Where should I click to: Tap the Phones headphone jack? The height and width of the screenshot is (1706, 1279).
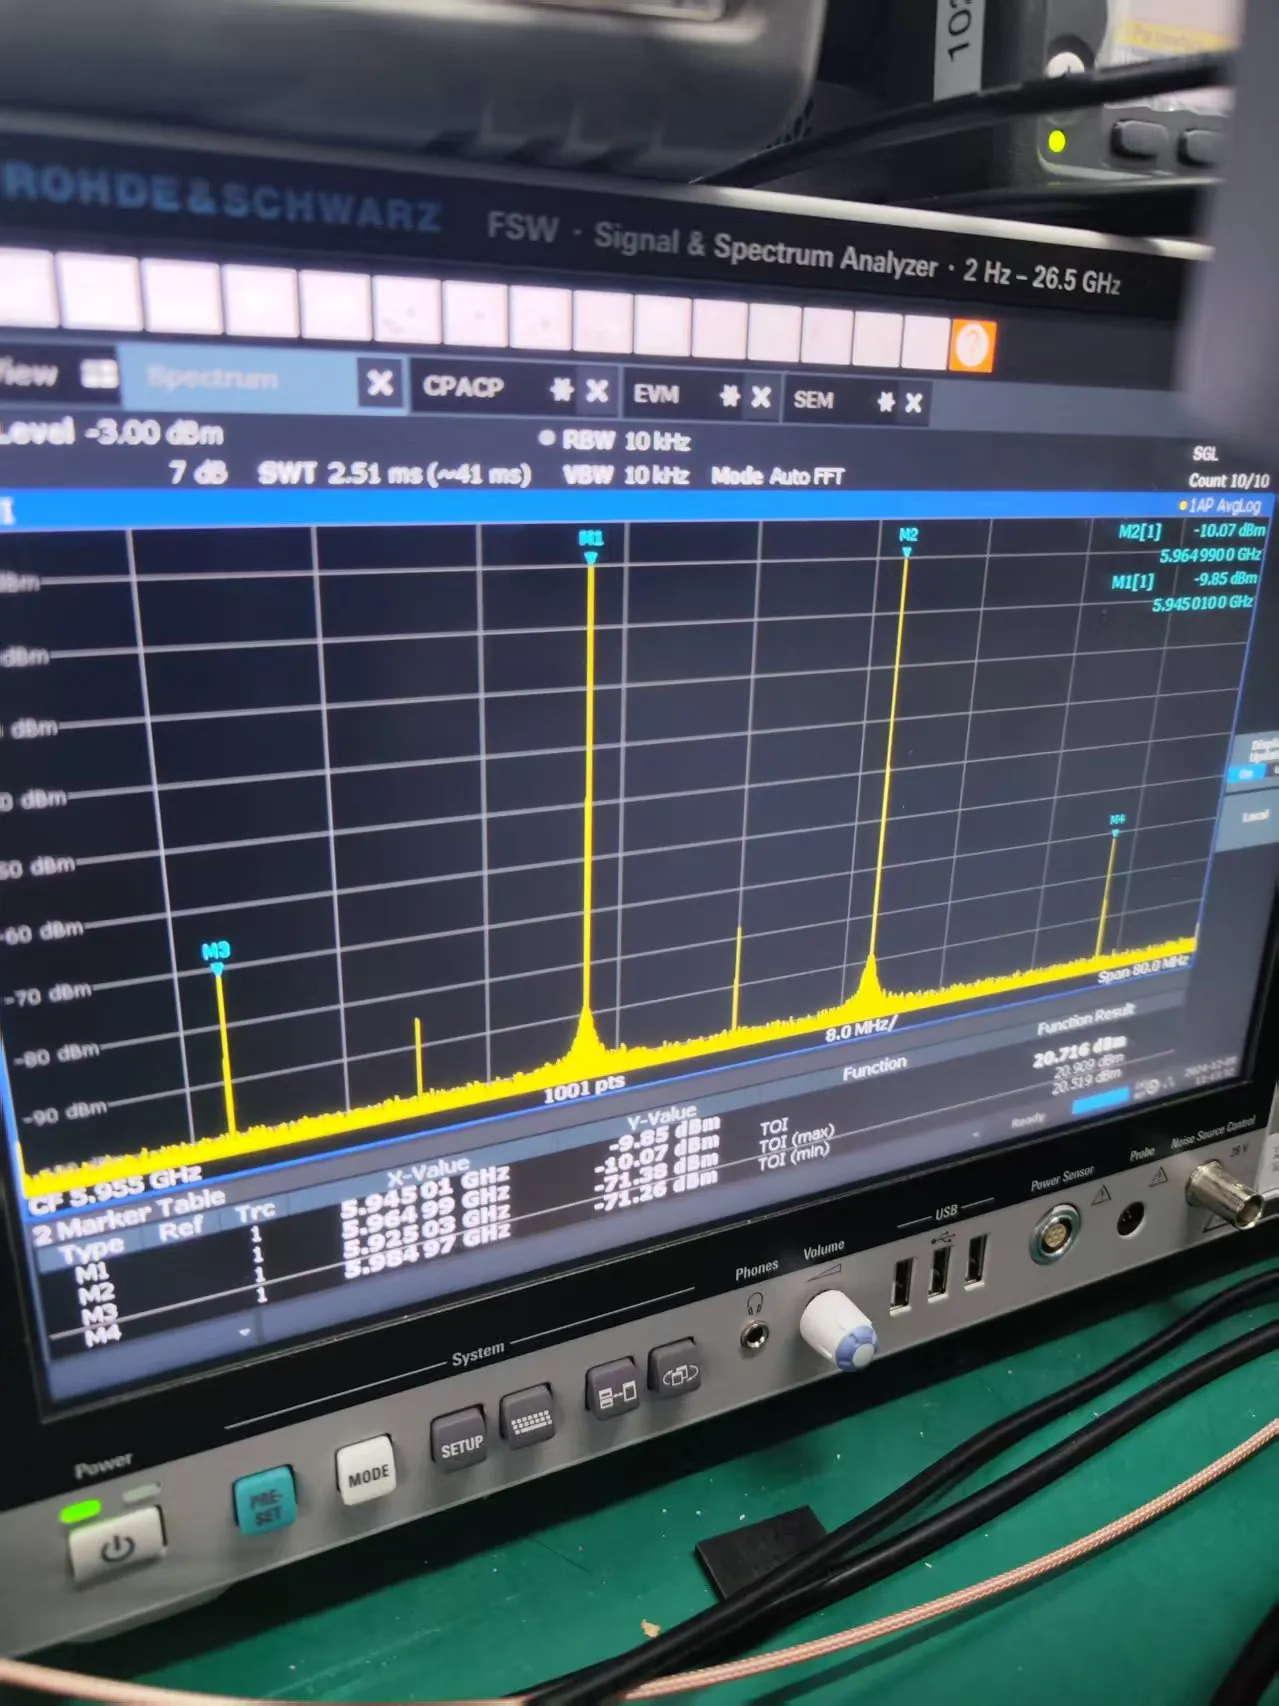[x=756, y=1334]
